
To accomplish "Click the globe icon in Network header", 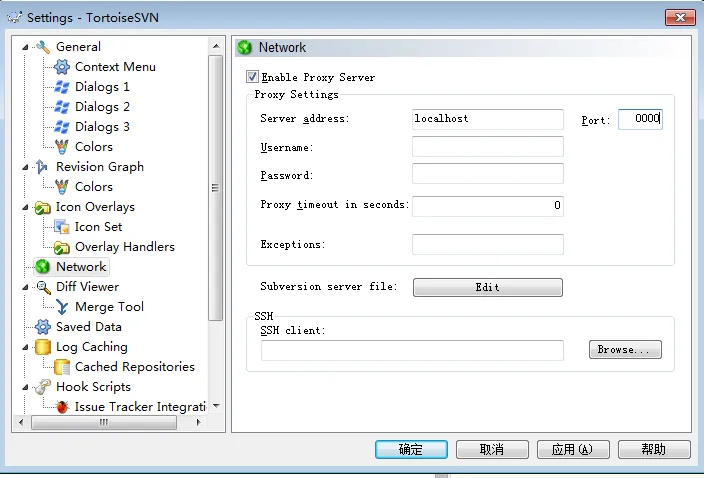I will (245, 47).
